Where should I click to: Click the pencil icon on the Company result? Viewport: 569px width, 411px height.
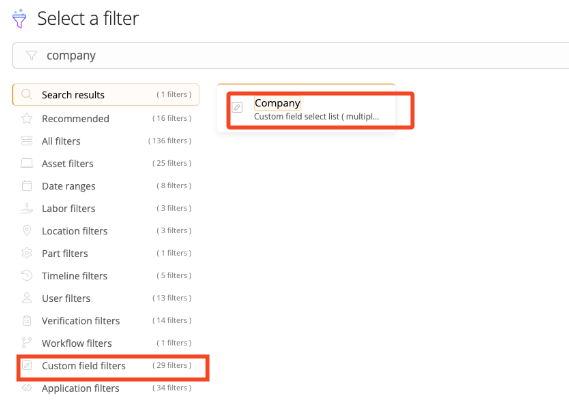[x=237, y=107]
